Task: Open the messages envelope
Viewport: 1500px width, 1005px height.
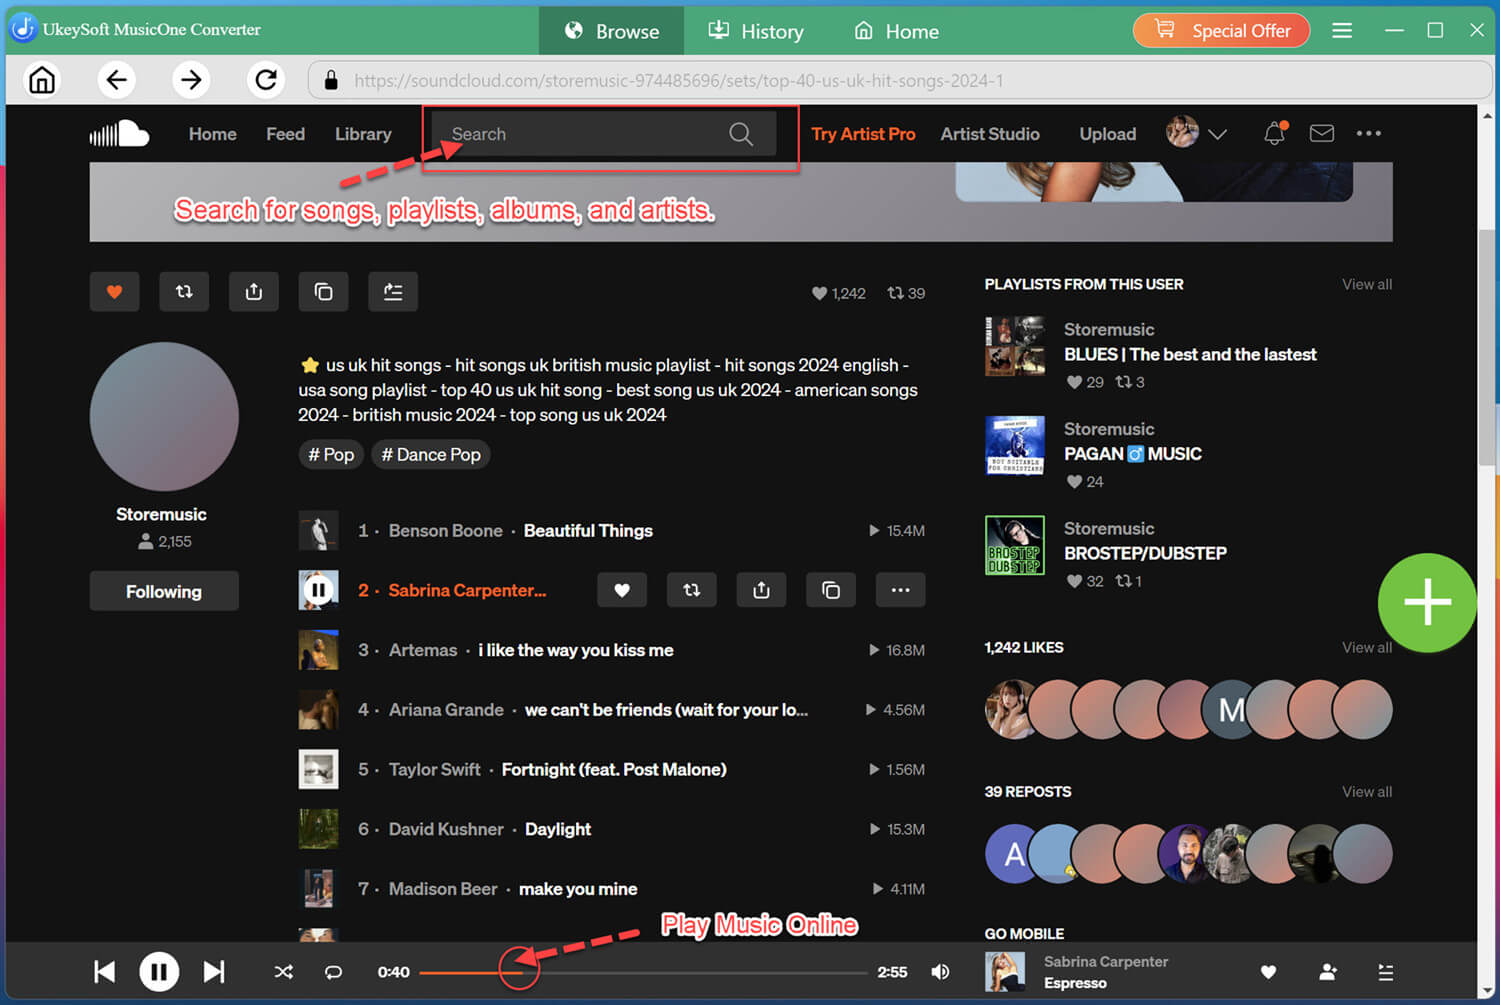Action: (x=1322, y=133)
